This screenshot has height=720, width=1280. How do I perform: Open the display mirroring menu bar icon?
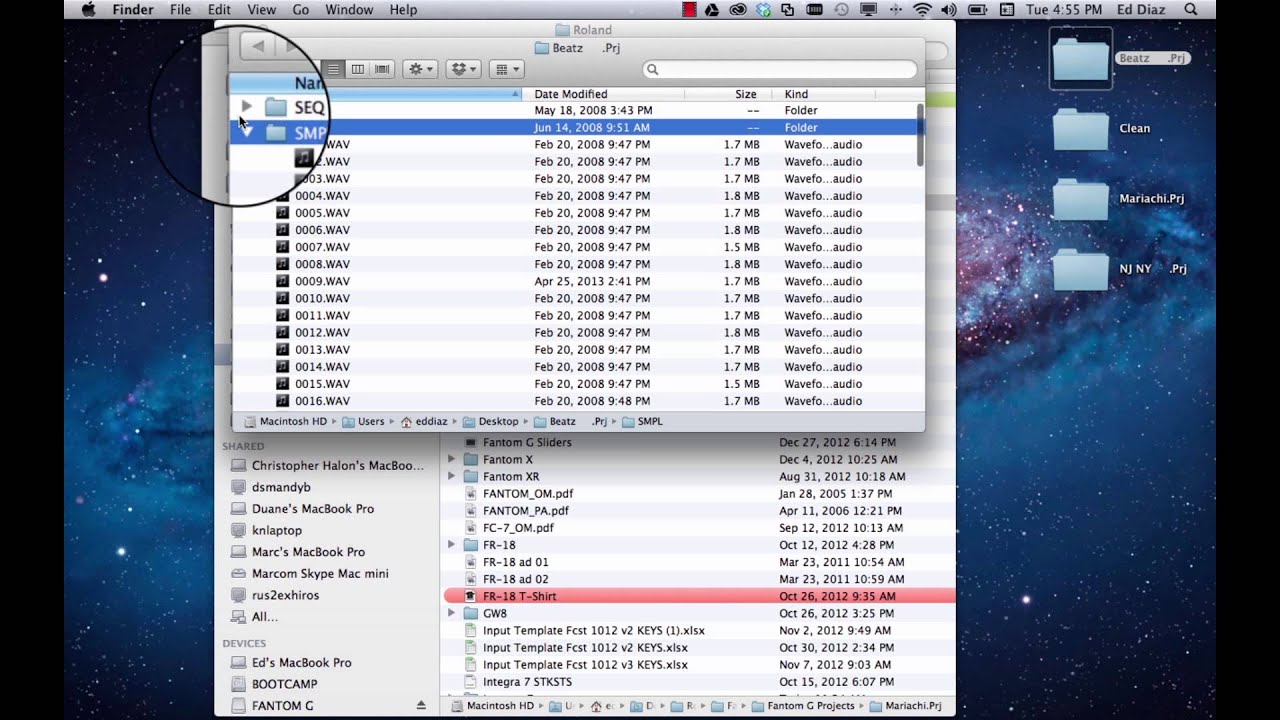pyautogui.click(x=868, y=10)
